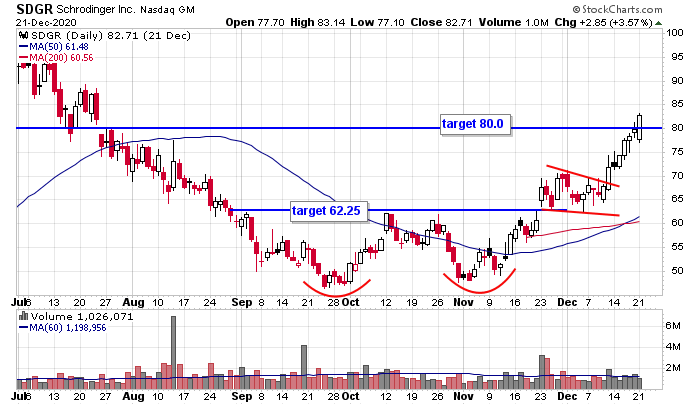Click the 2M volume axis label
700x405 pixels.
(673, 368)
